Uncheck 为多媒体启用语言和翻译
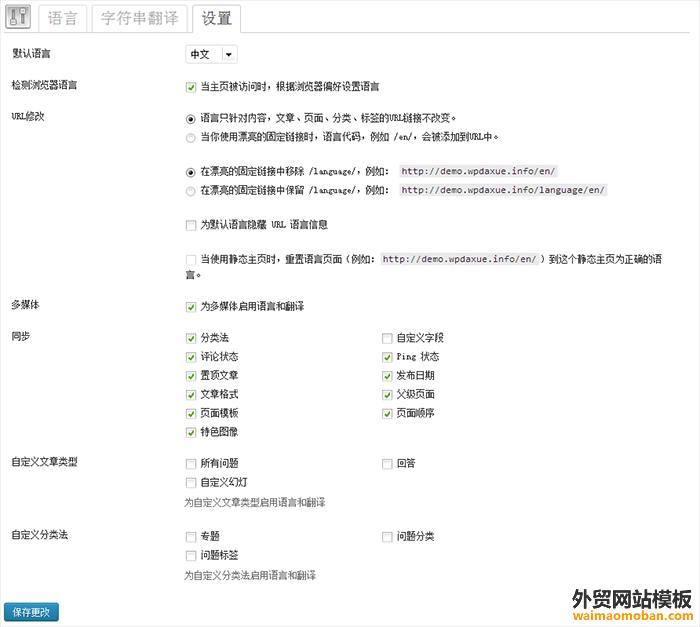This screenshot has width=700, height=627. click(x=191, y=307)
